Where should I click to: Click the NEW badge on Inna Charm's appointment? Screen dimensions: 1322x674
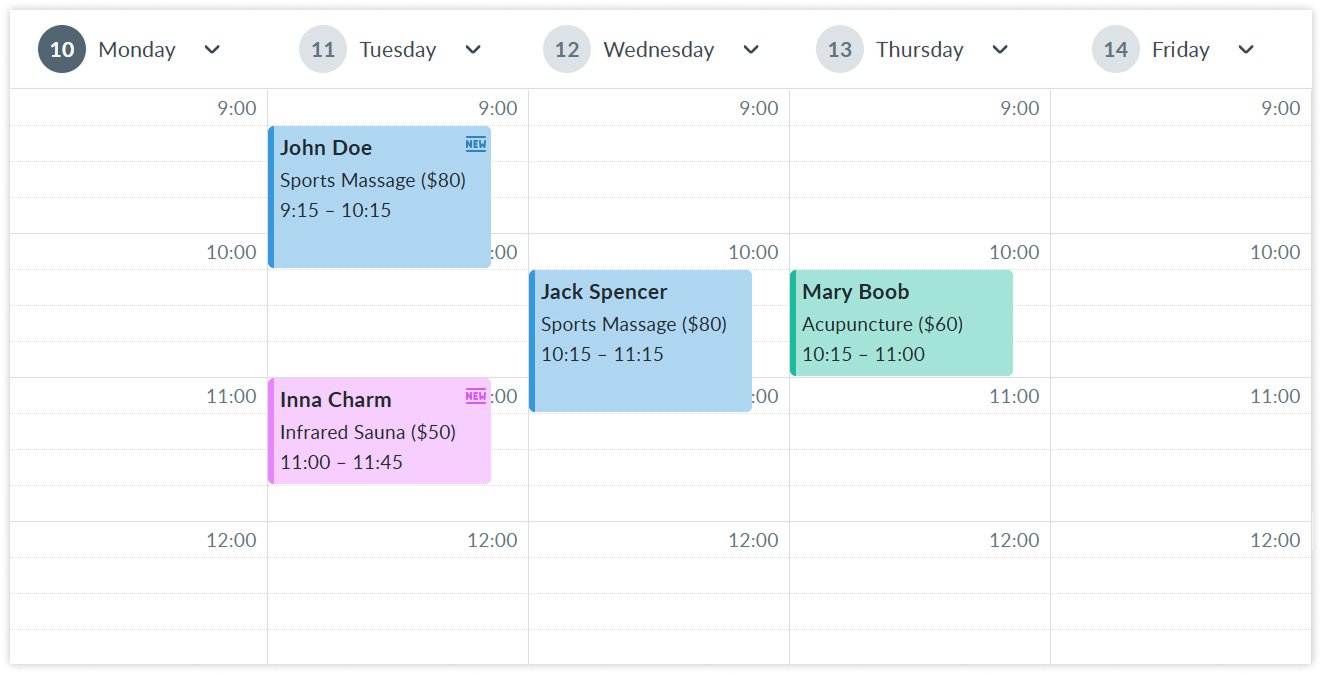coord(476,397)
